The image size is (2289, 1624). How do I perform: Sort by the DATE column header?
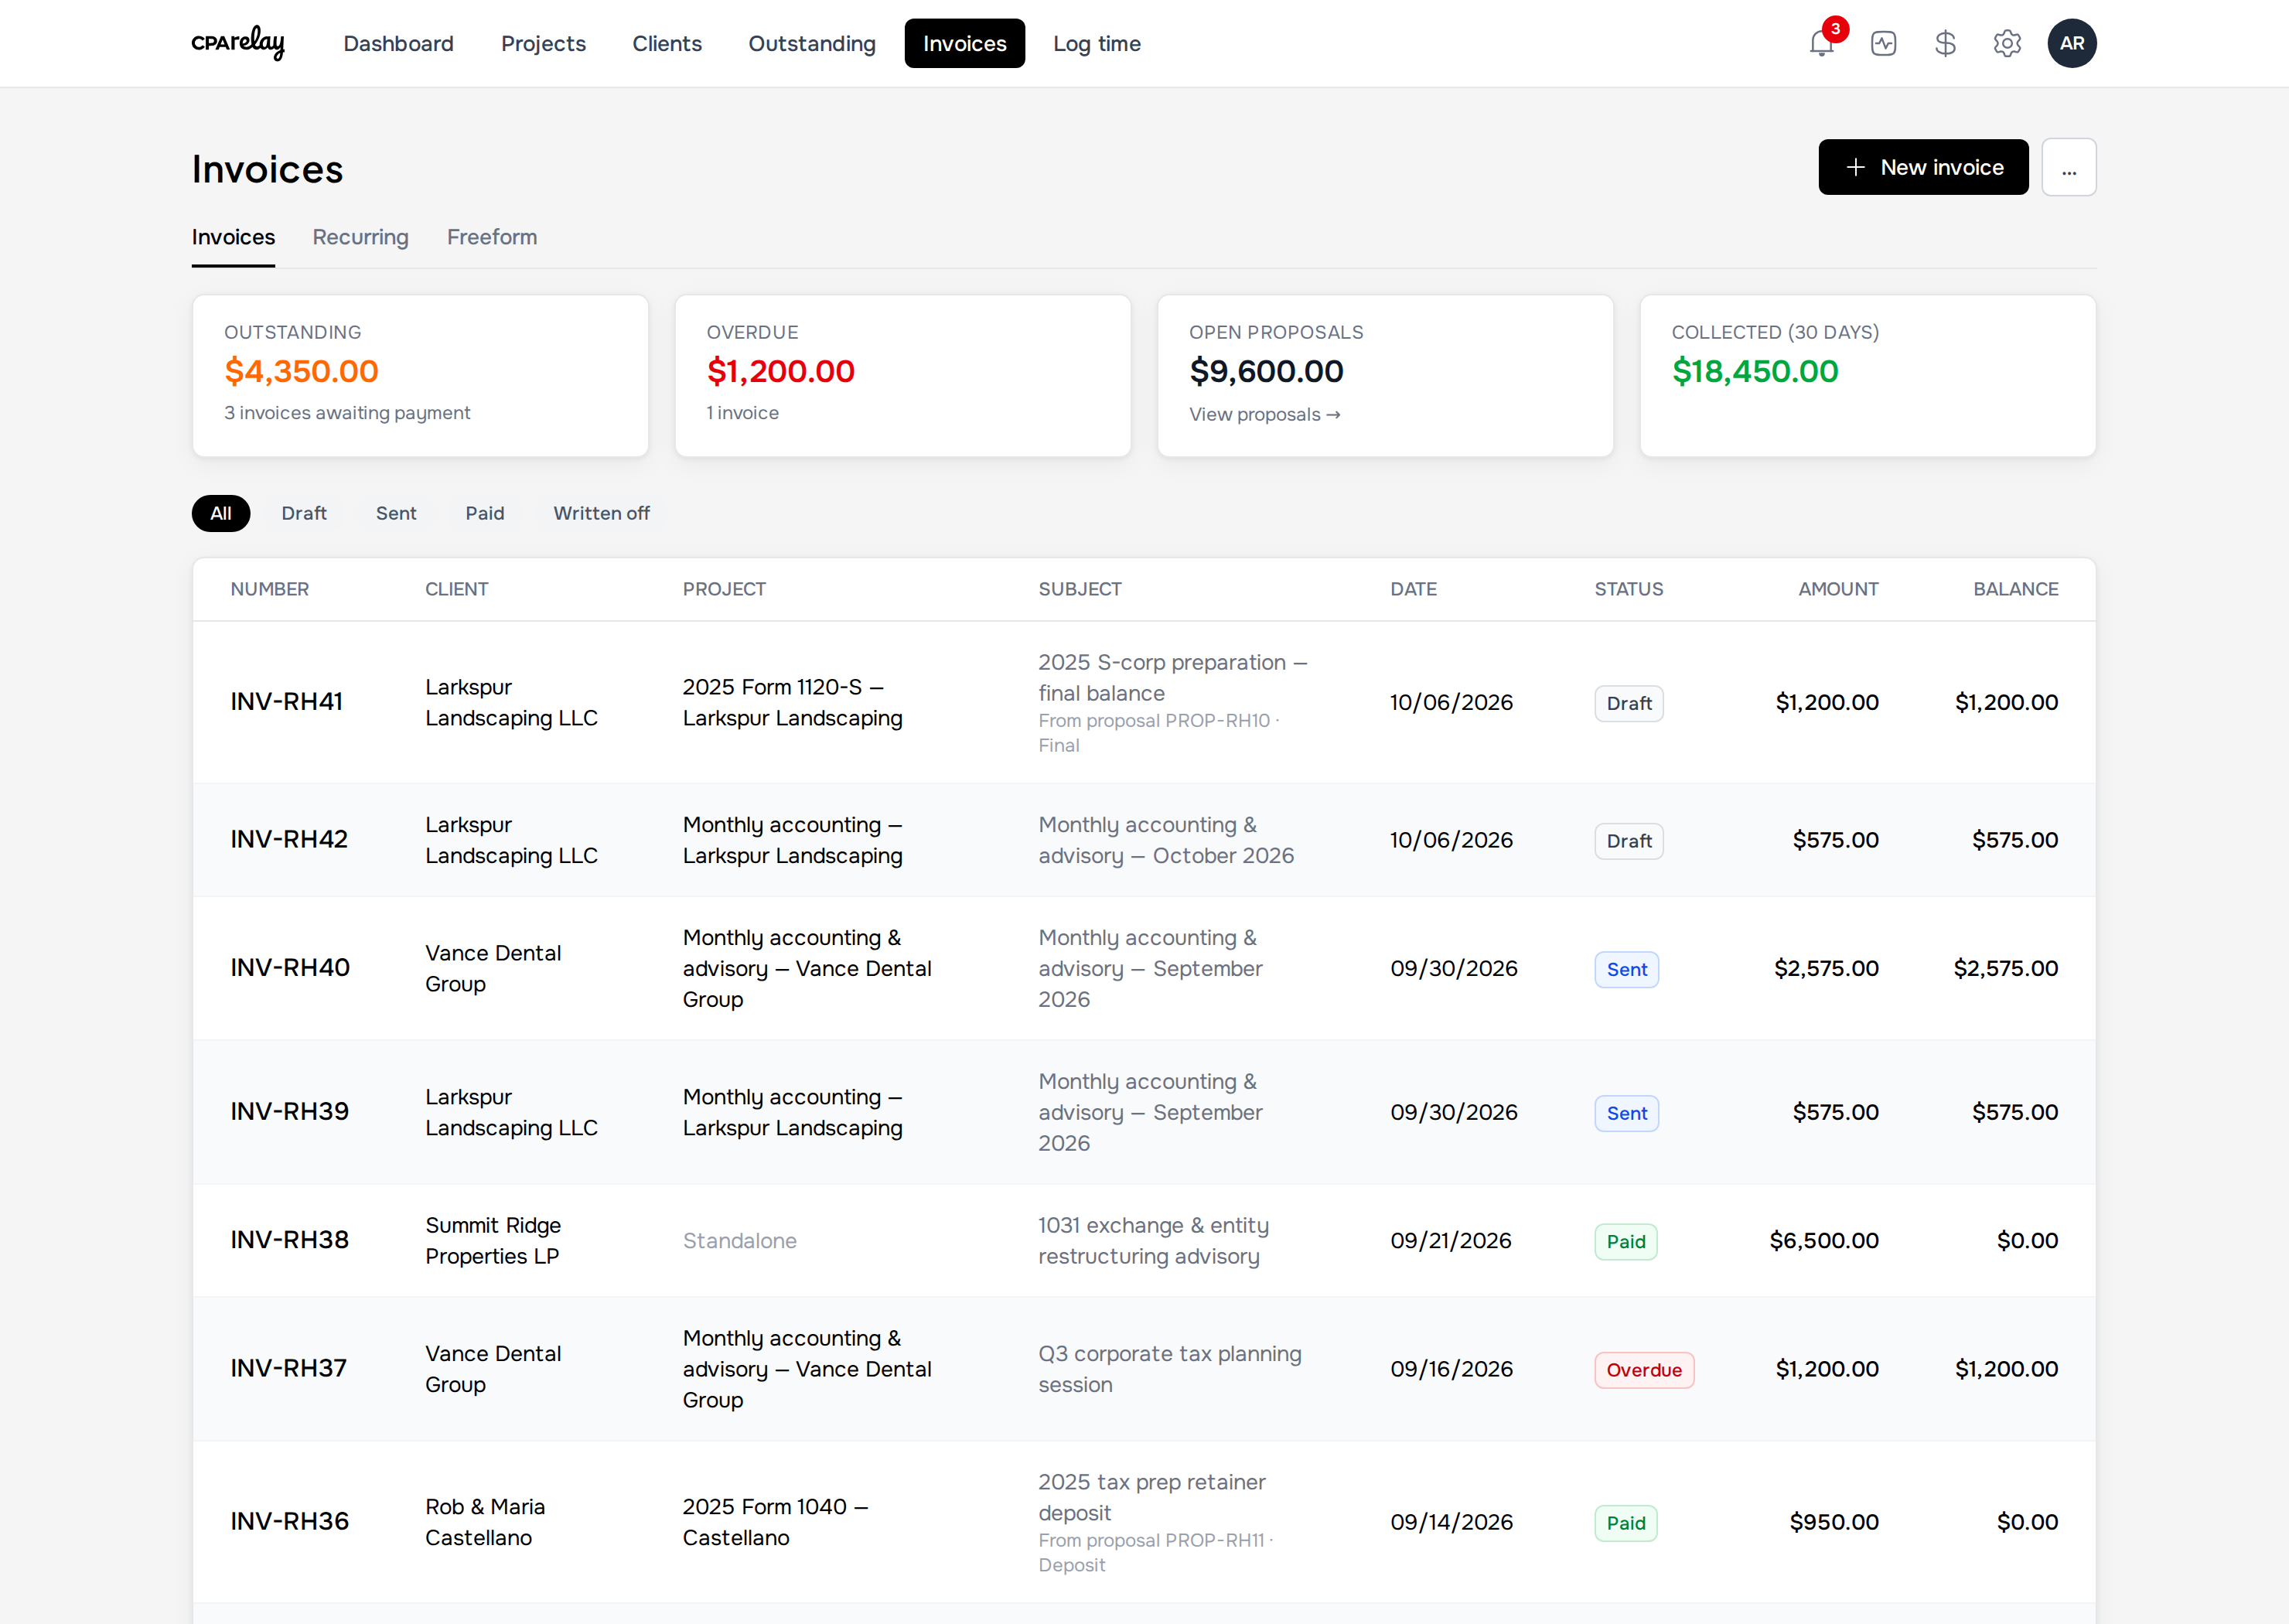click(1413, 589)
